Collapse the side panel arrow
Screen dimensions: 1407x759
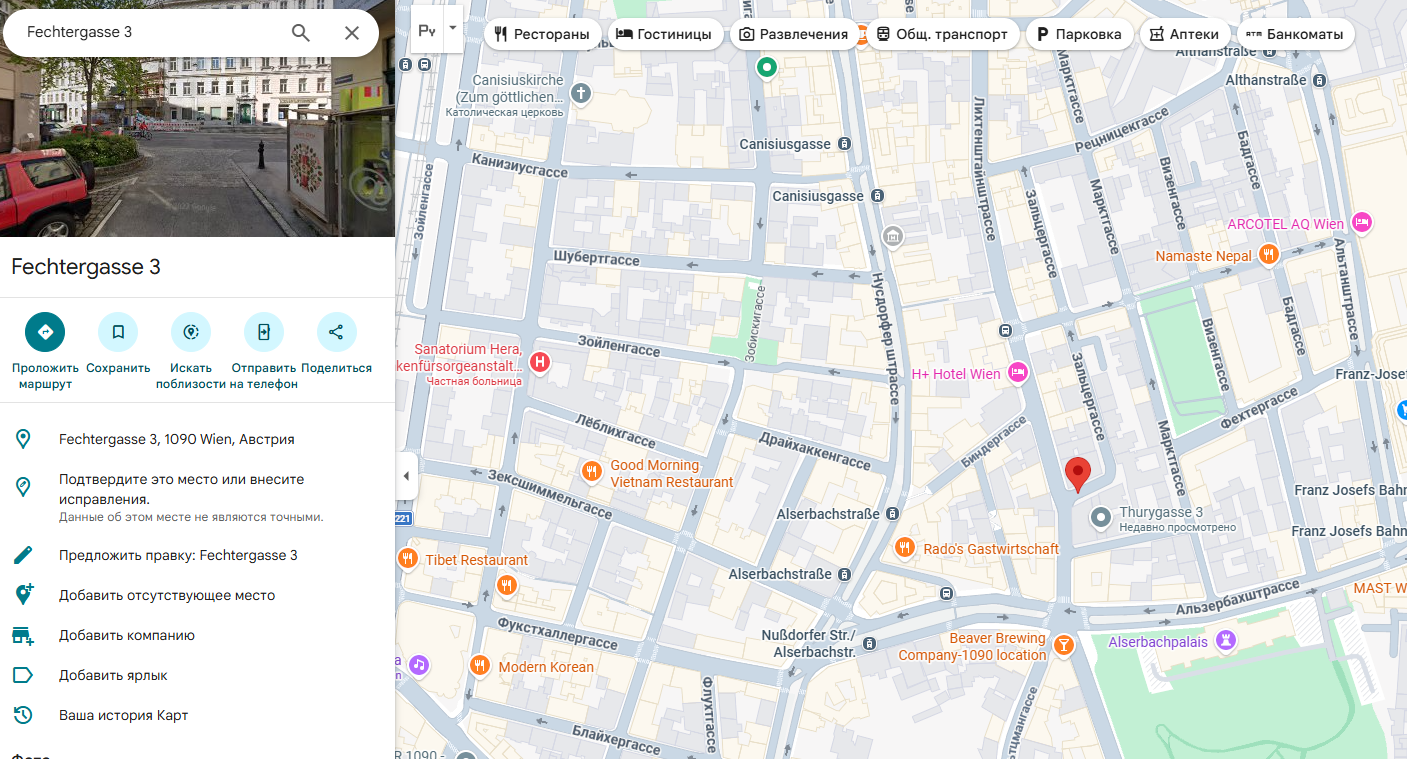(x=405, y=476)
